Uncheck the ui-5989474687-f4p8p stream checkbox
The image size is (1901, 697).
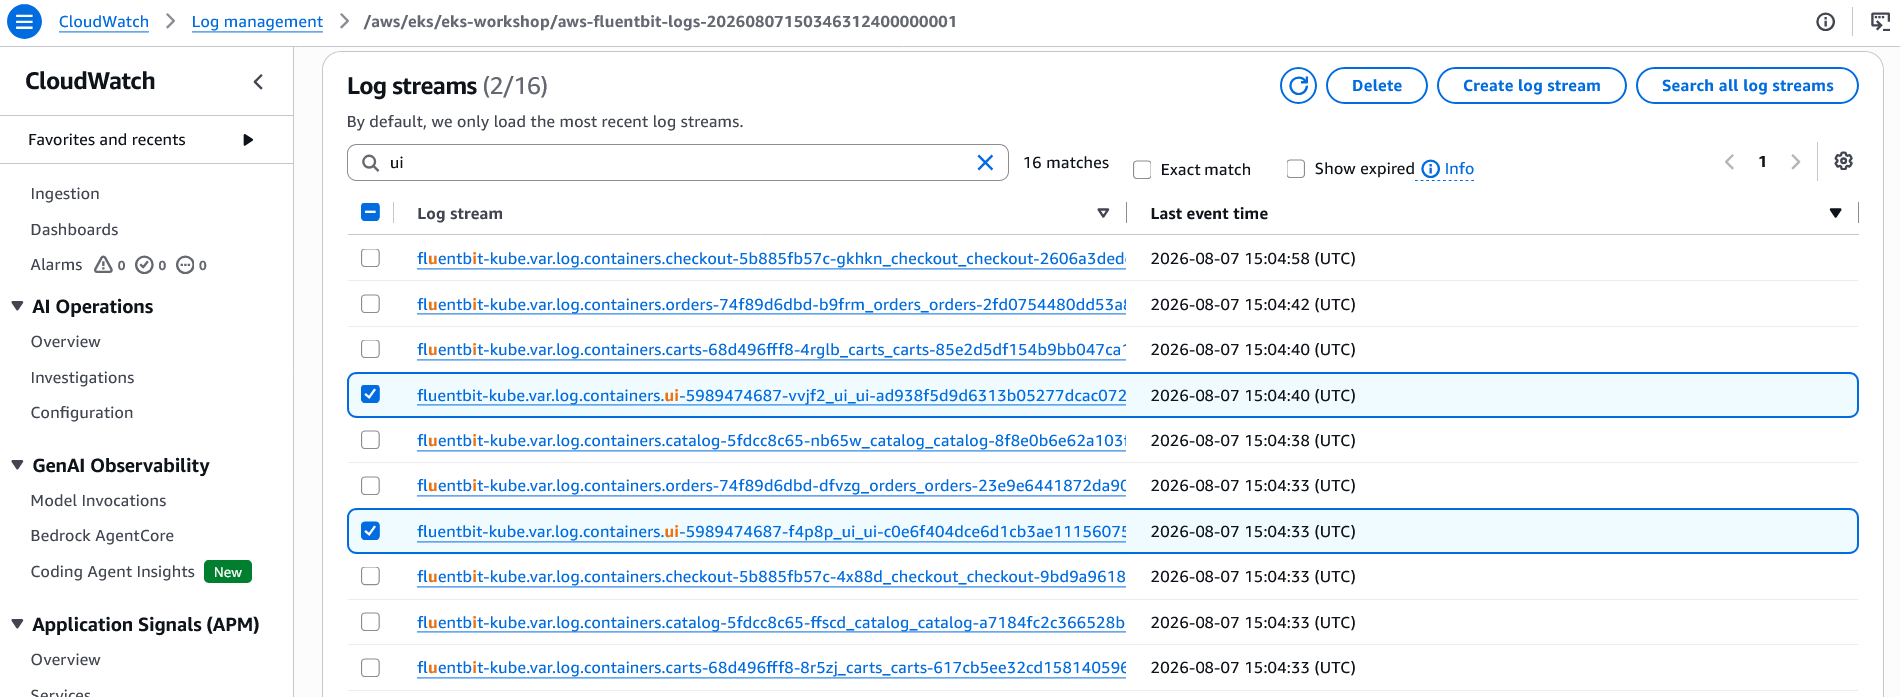[370, 531]
